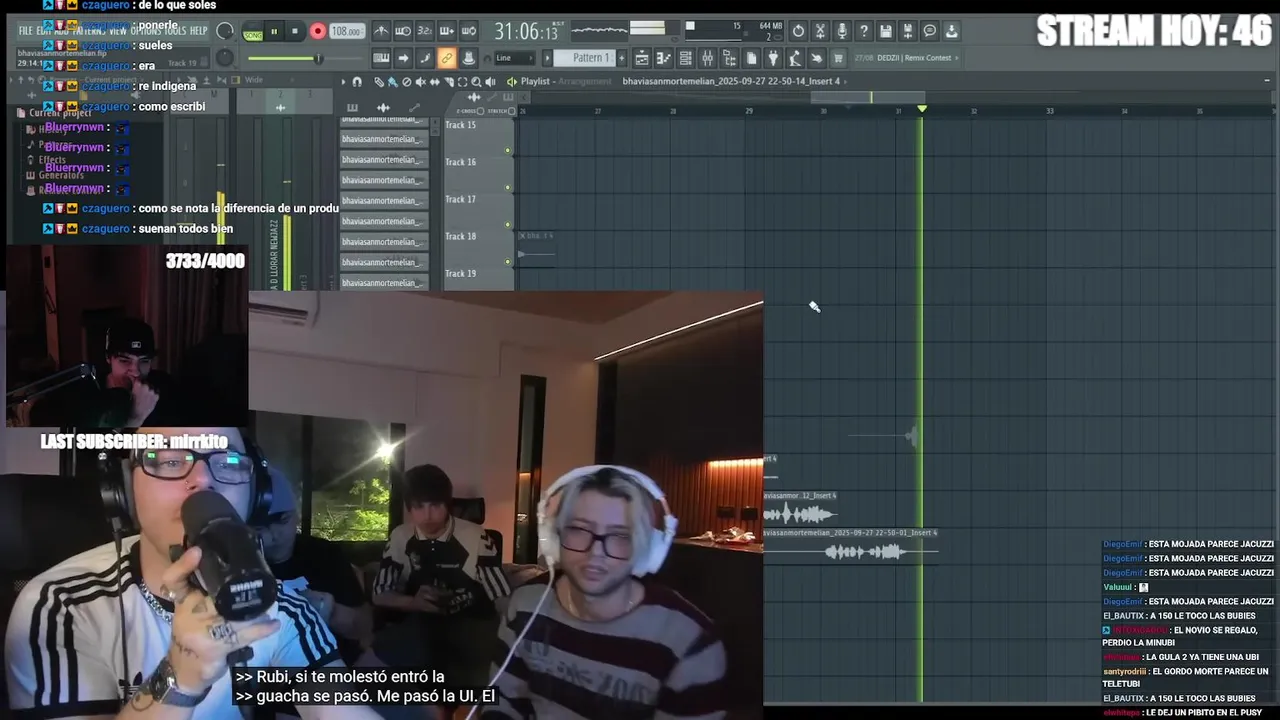Viewport: 1280px width, 720px height.
Task: Click the Stop button in transport
Action: [295, 31]
